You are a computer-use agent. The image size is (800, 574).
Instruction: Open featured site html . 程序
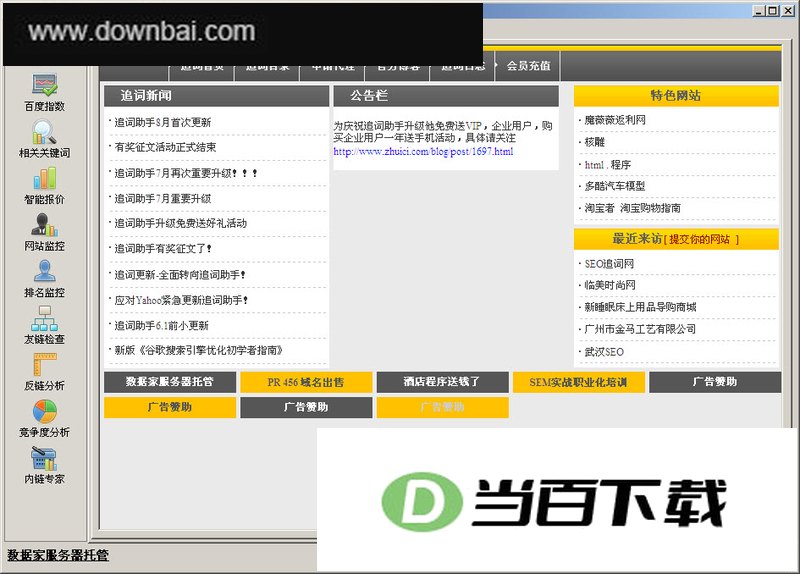click(x=608, y=165)
